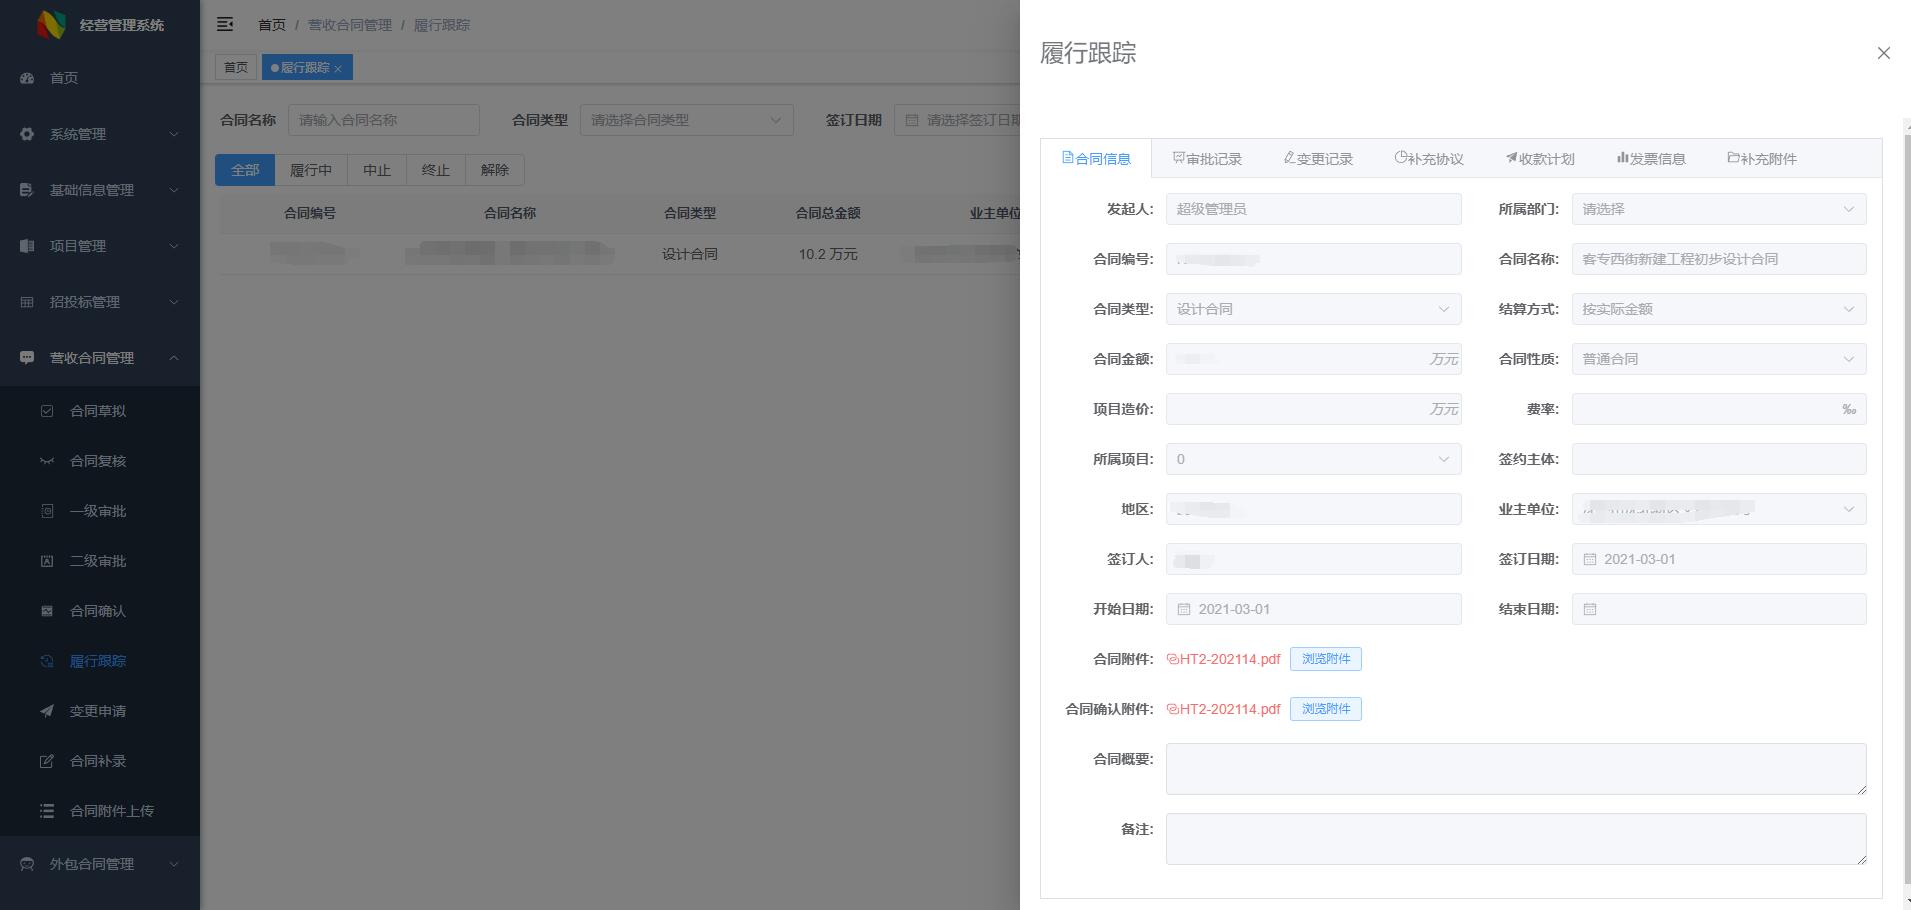Click the 合同附件上传 list icon
This screenshot has height=910, width=1911.
pyautogui.click(x=47, y=811)
